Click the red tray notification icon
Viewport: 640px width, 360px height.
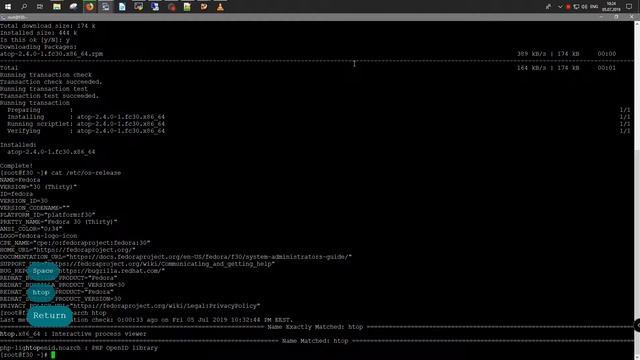click(x=568, y=7)
